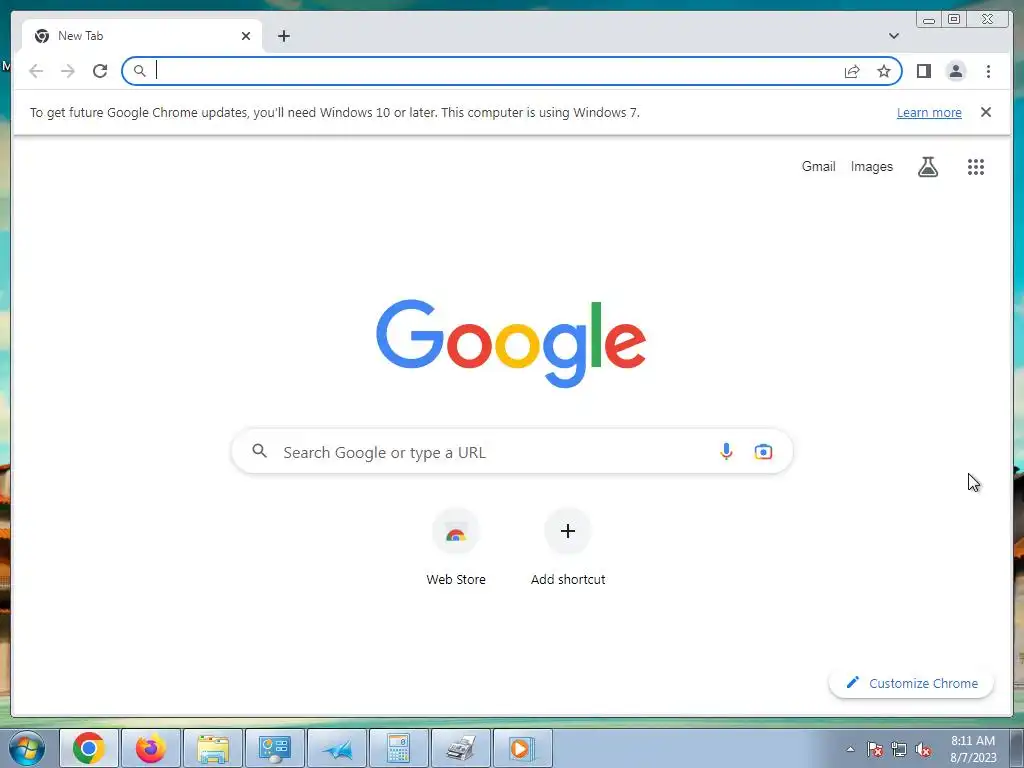Screen dimensions: 1024x768
Task: Open the Web Store shortcut
Action: click(456, 547)
